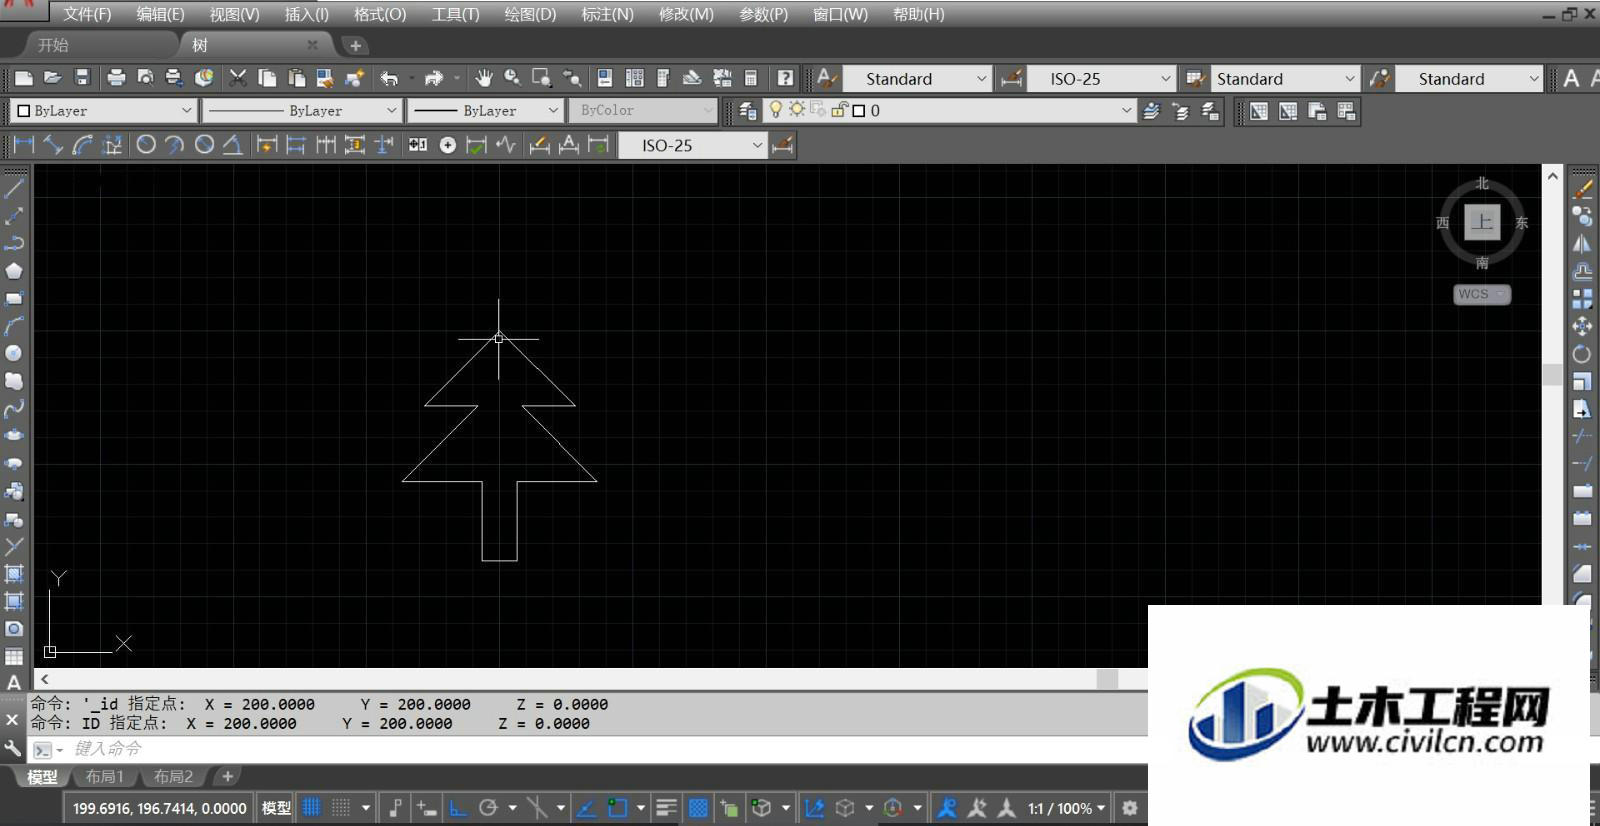1600x826 pixels.
Task: Save the drawing with floppy disk icon
Action: point(82,78)
